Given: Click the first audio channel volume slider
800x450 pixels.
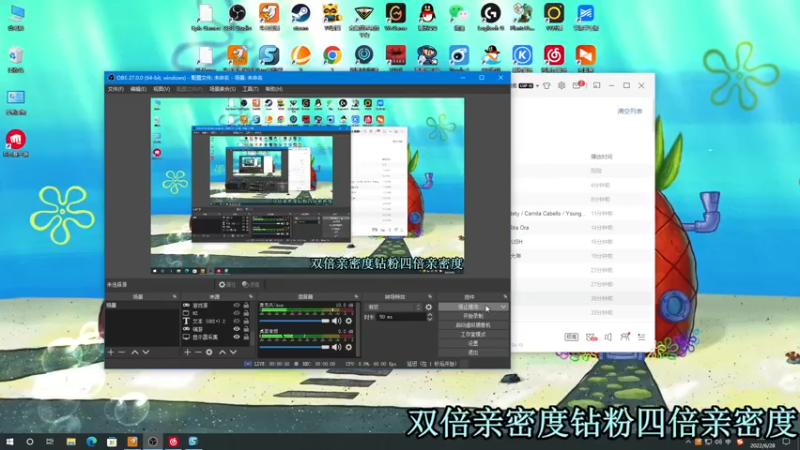Looking at the screenshot, I should point(294,321).
